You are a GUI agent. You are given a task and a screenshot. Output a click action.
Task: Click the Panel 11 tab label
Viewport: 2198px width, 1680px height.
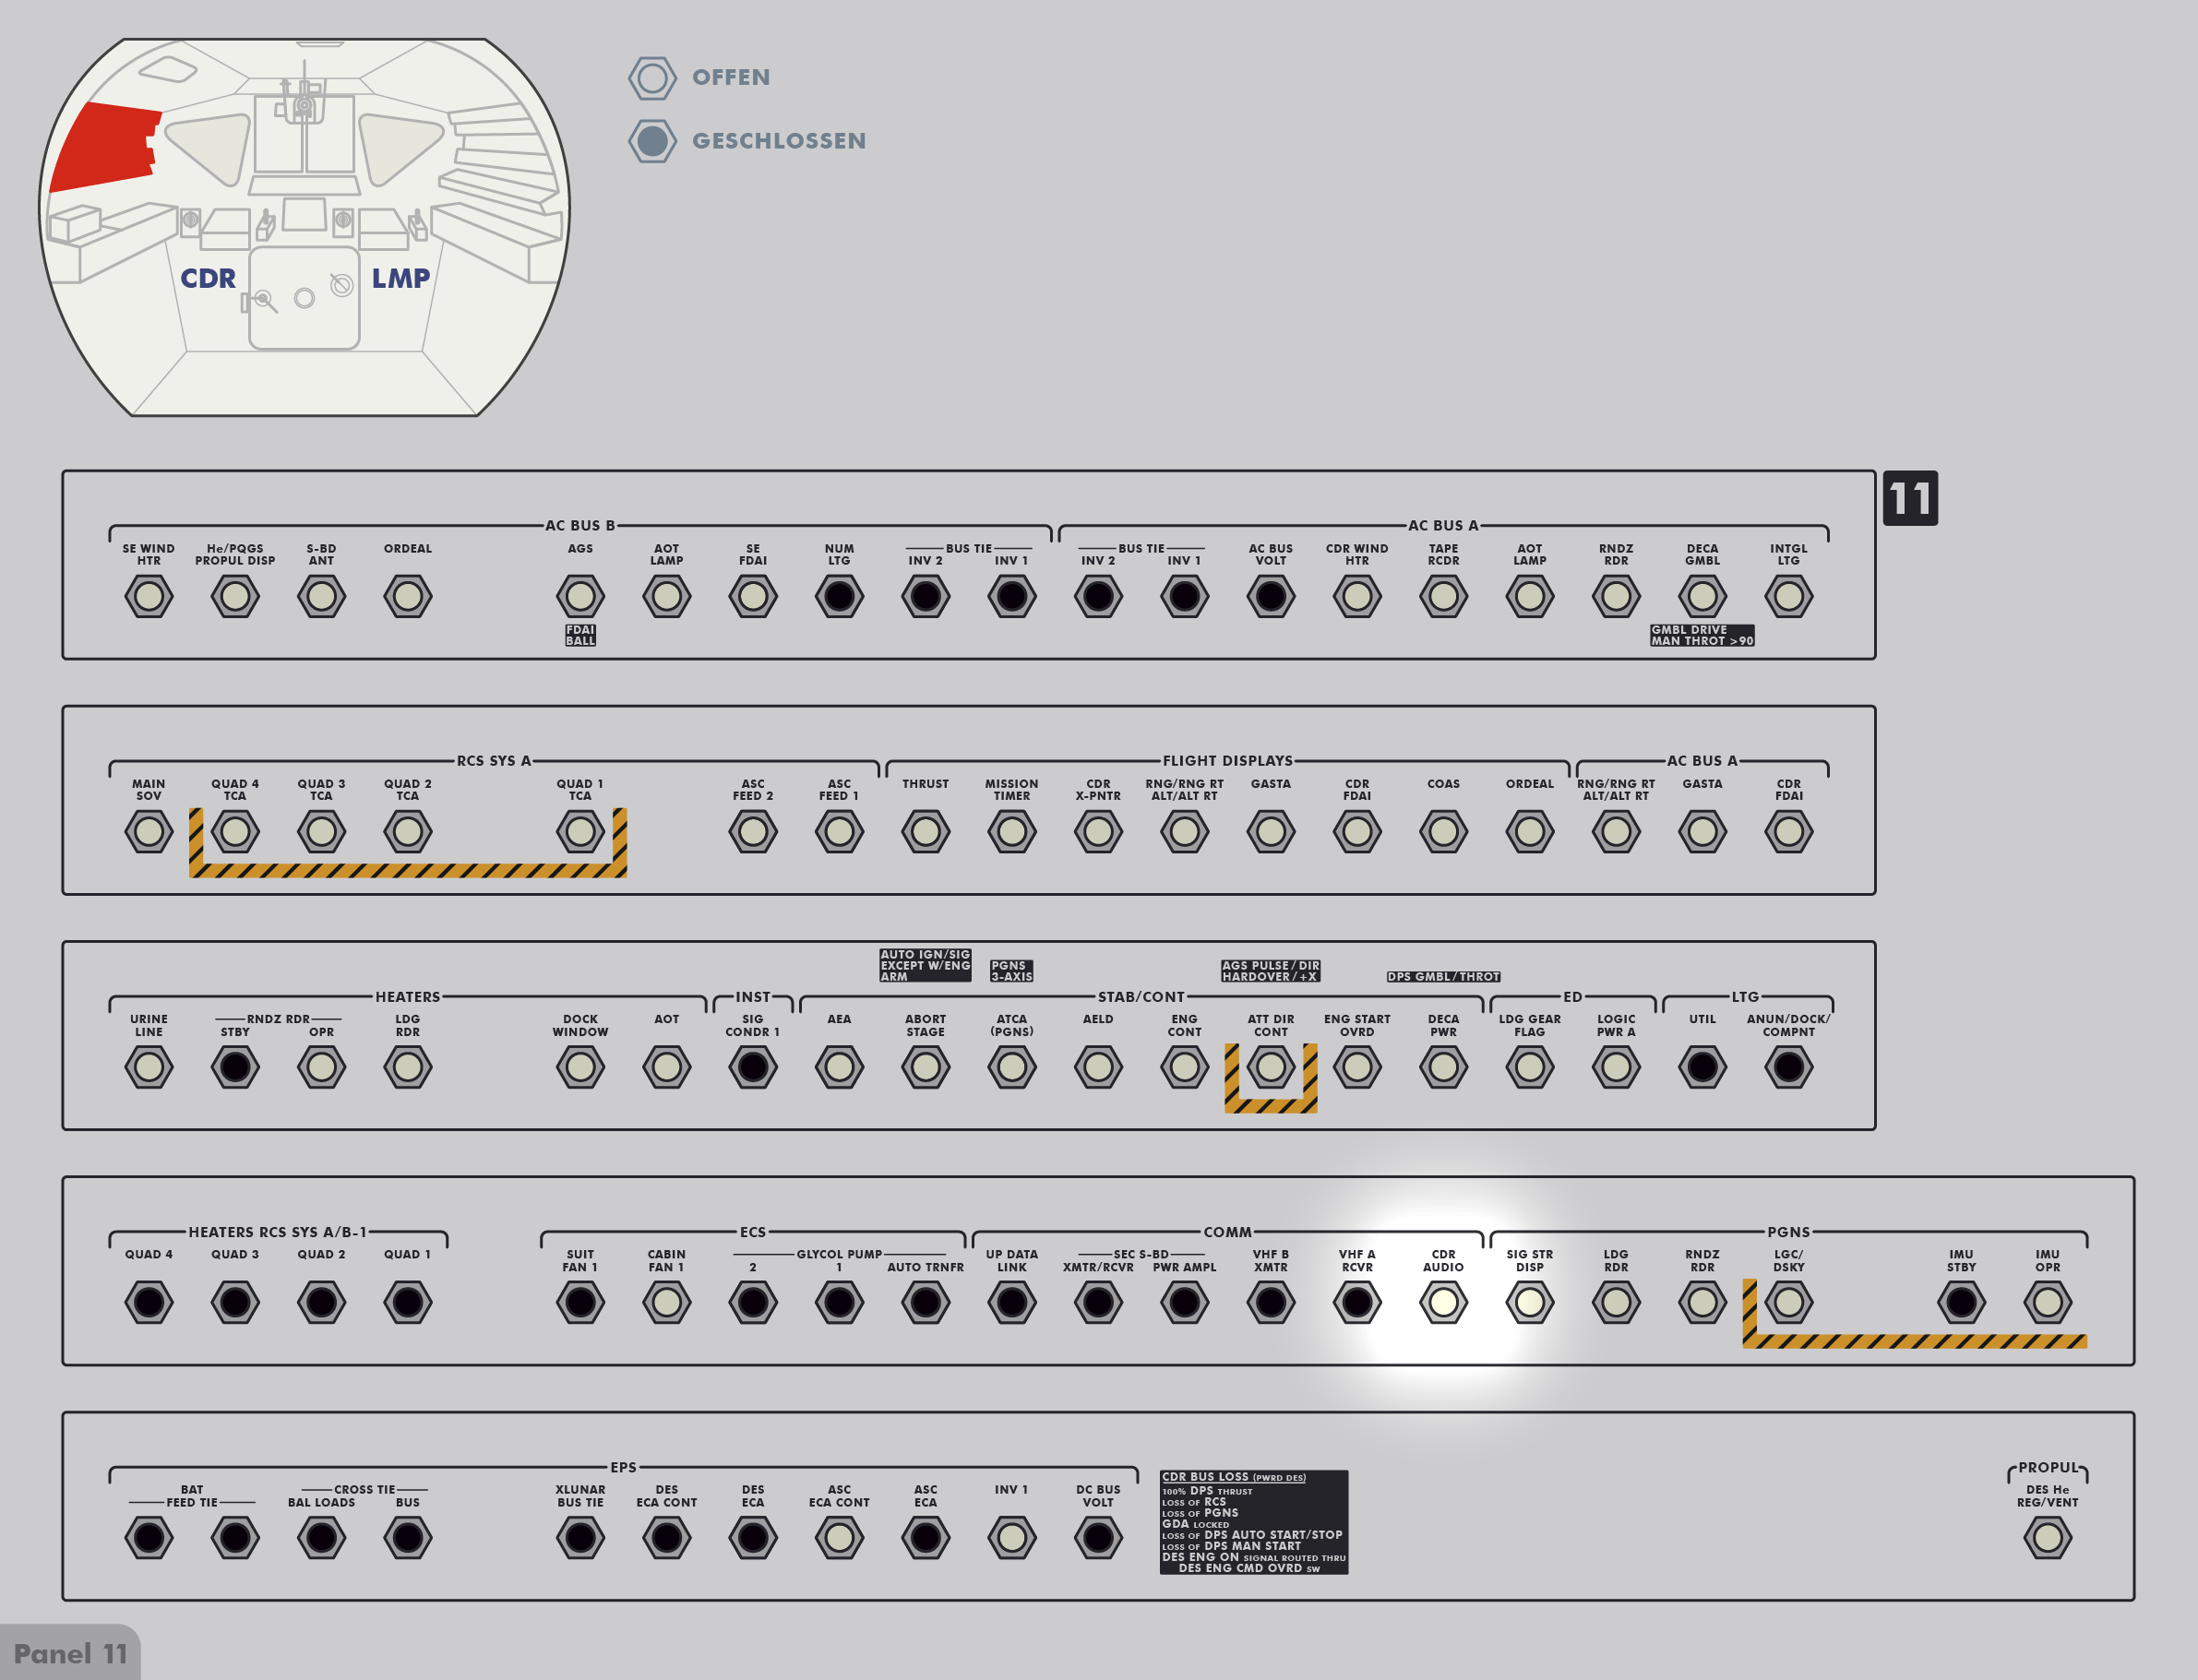pos(70,1654)
